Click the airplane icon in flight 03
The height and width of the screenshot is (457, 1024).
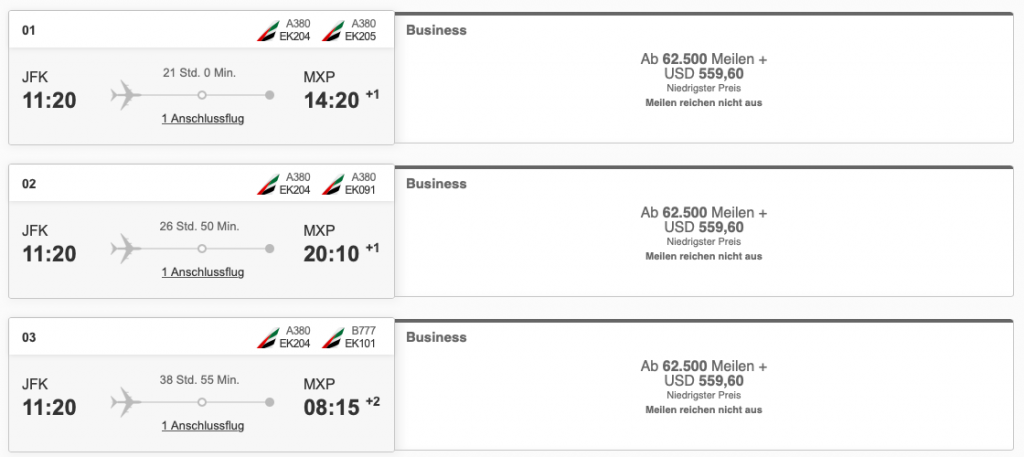click(x=125, y=402)
